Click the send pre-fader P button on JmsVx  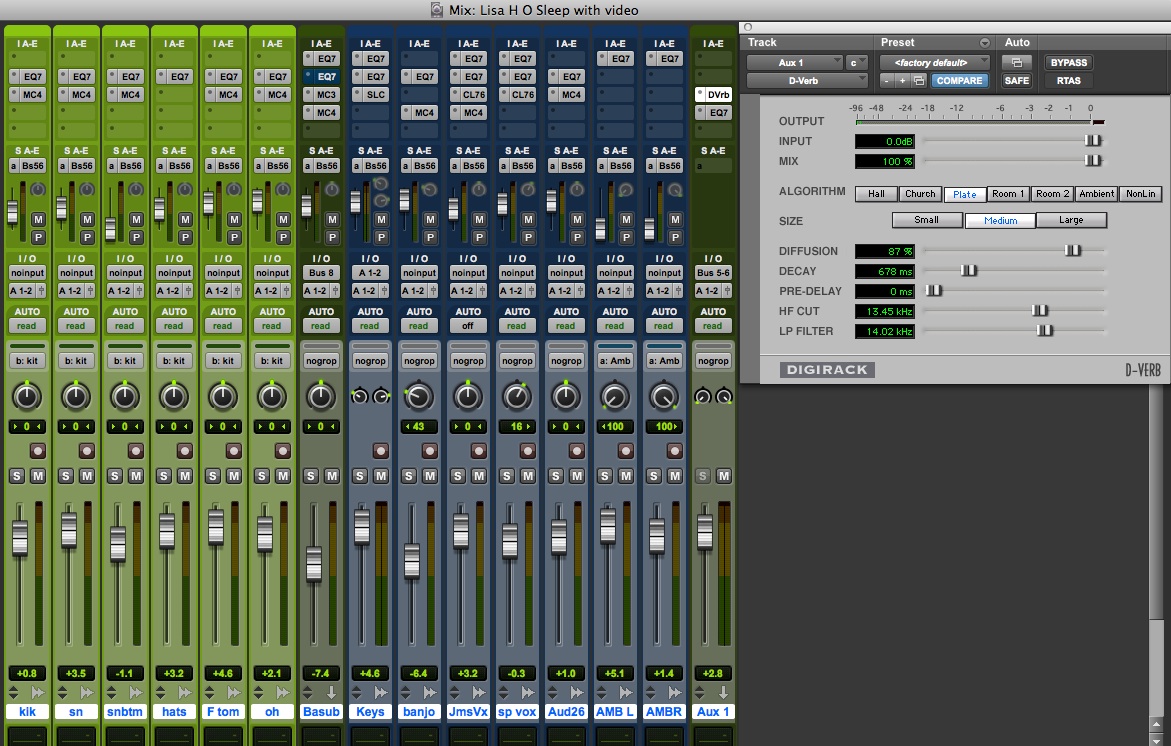click(x=479, y=237)
